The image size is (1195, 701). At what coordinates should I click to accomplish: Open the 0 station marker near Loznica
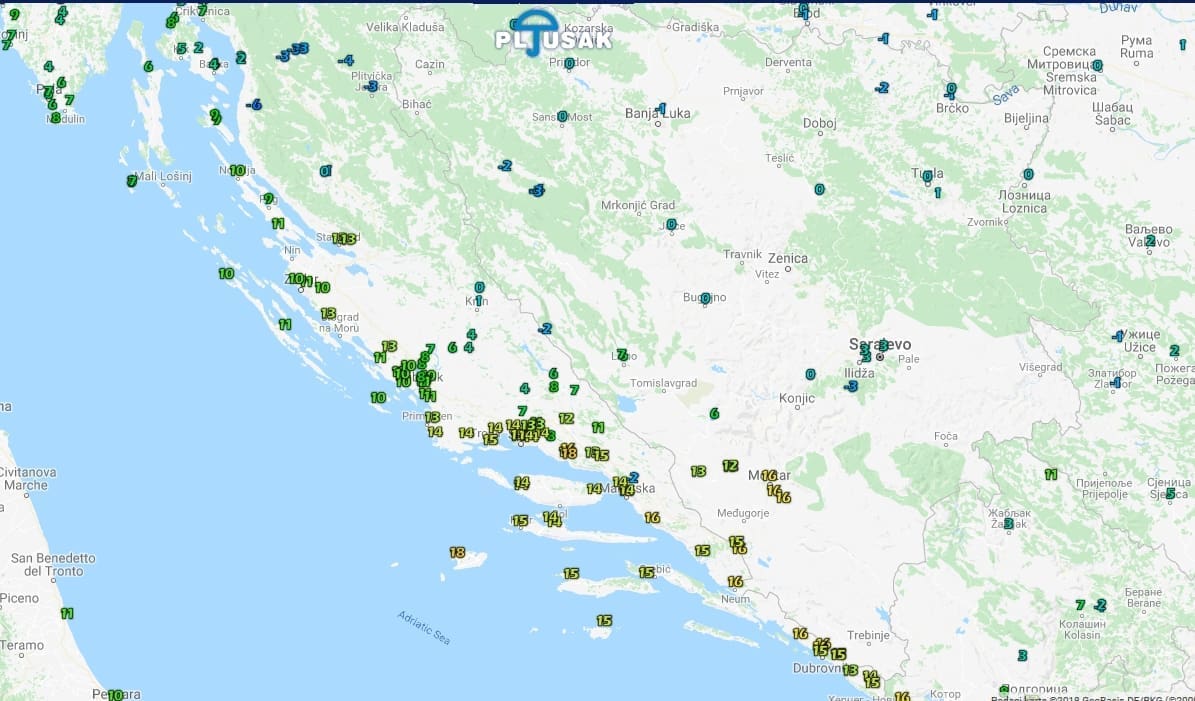[x=1027, y=174]
